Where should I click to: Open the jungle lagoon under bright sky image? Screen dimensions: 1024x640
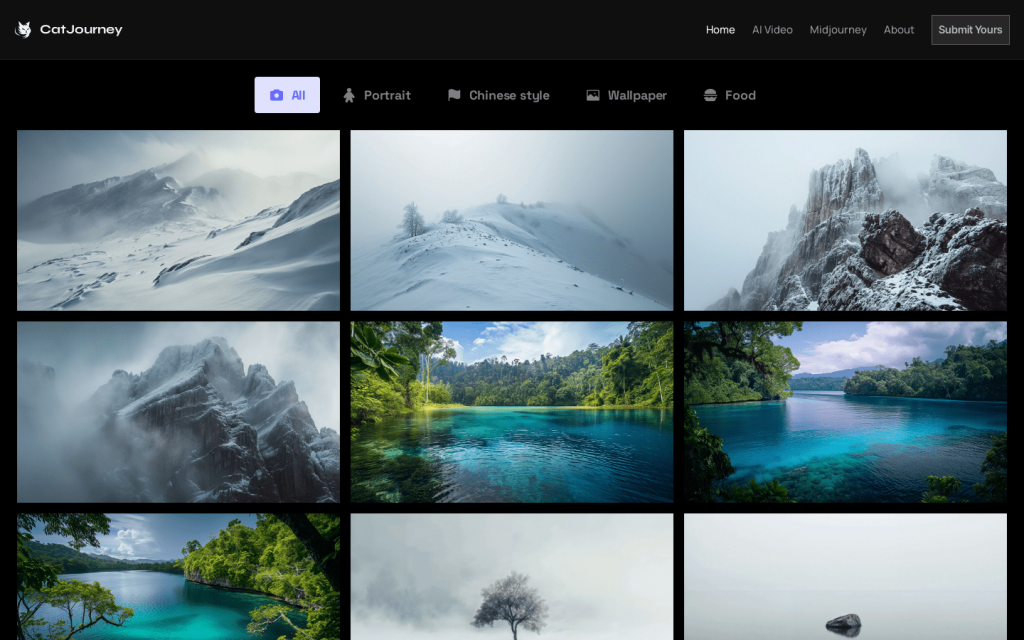(x=511, y=411)
